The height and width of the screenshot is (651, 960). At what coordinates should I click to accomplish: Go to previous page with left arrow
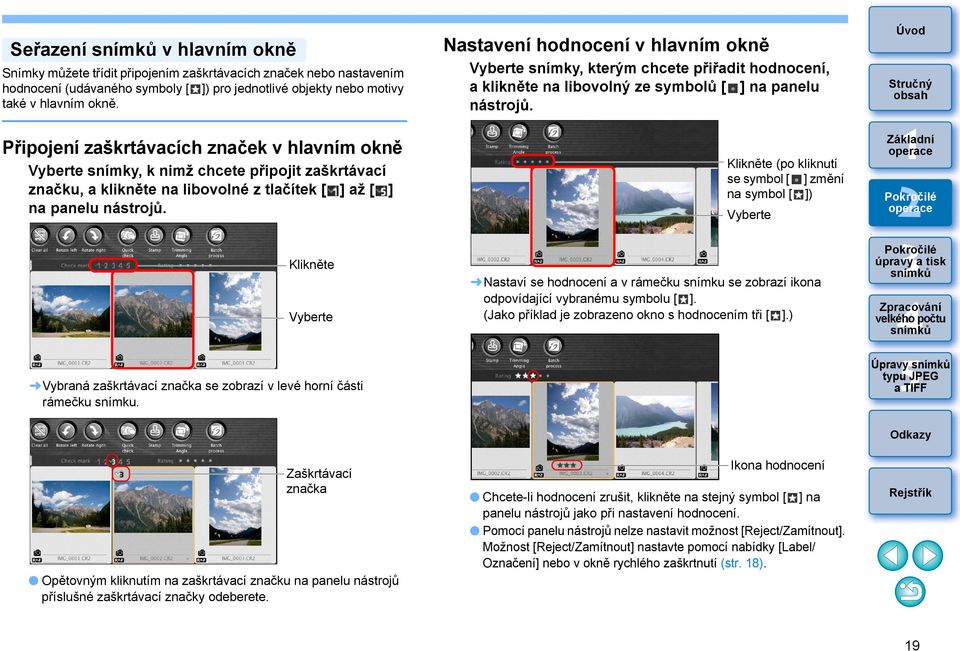892,555
